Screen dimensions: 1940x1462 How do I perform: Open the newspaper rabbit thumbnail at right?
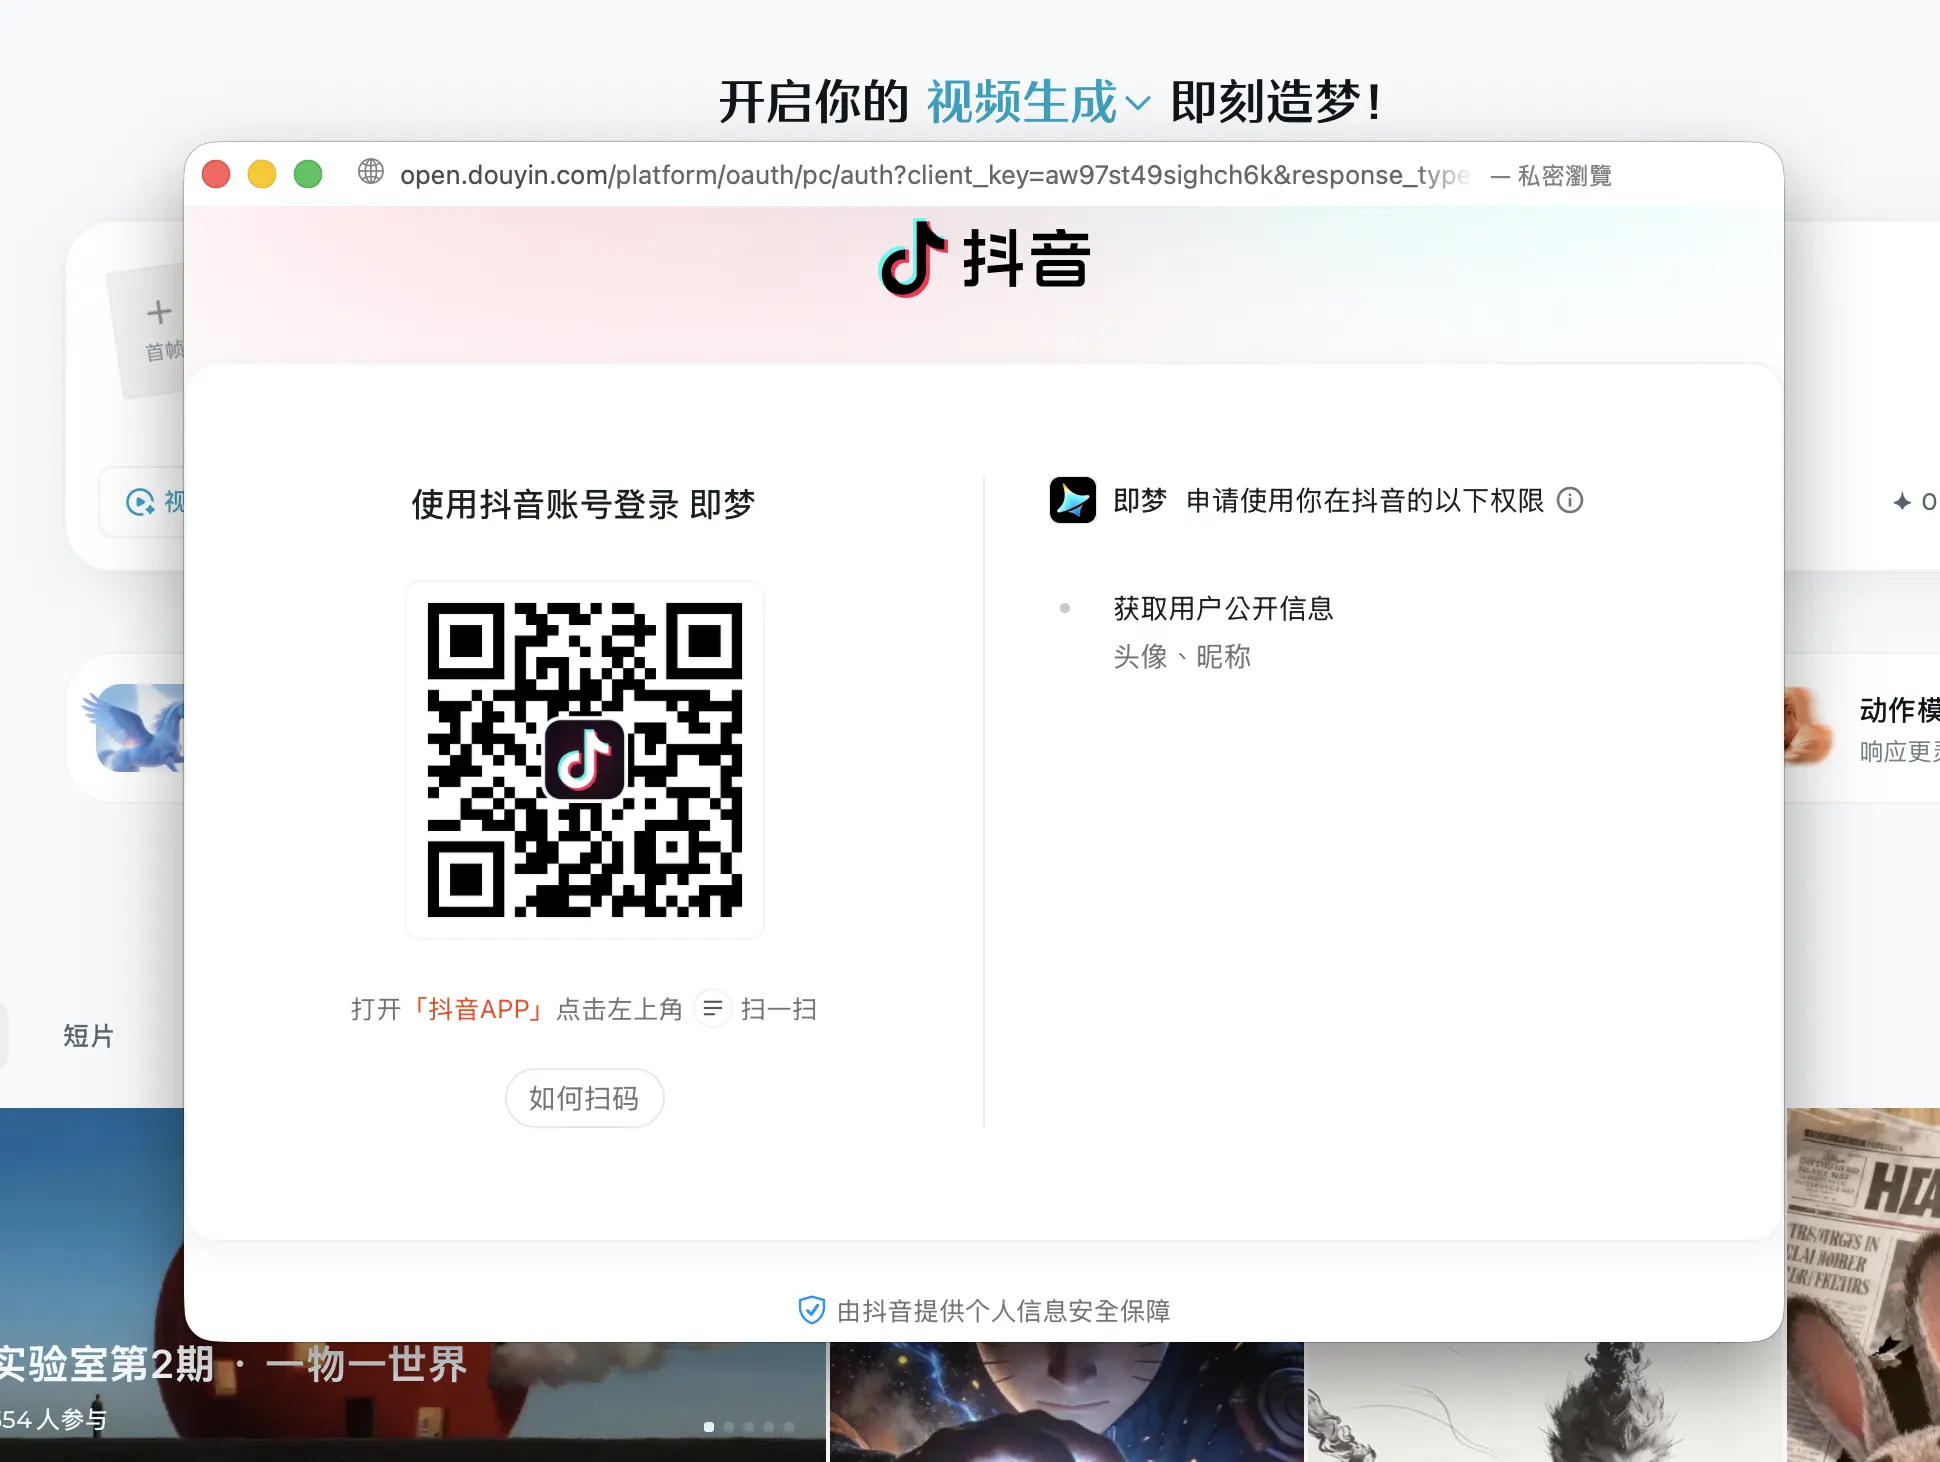click(x=1863, y=1285)
